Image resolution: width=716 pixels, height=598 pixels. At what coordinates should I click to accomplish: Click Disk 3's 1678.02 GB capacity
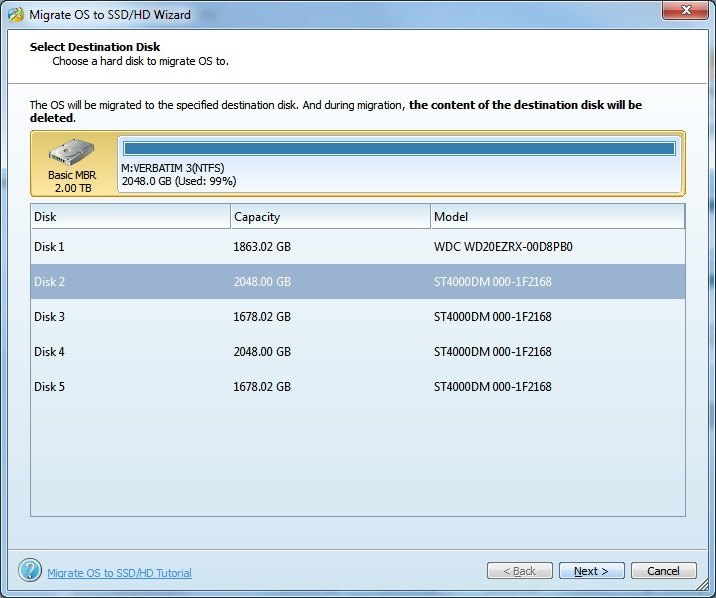click(x=262, y=317)
